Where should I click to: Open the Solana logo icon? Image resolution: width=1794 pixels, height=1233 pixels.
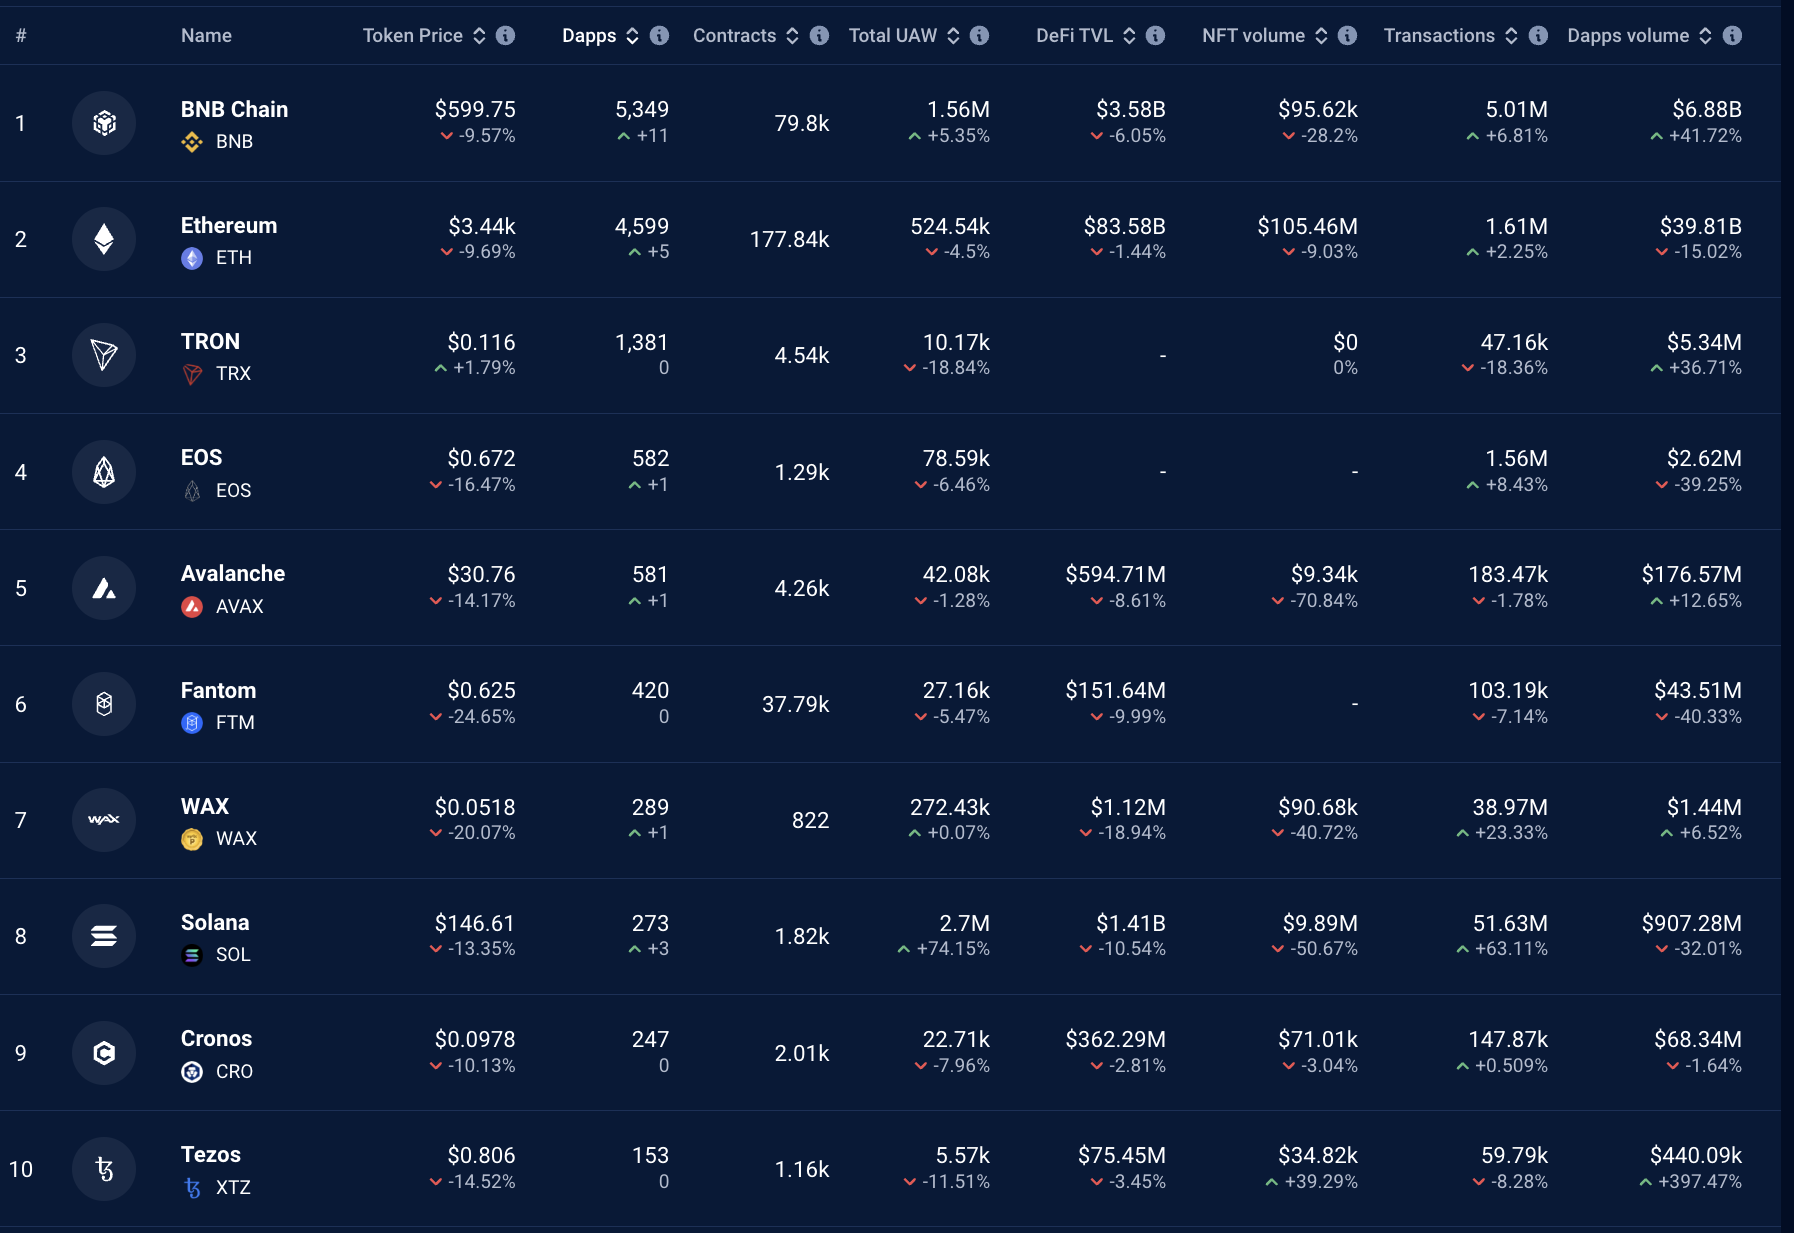click(x=104, y=936)
